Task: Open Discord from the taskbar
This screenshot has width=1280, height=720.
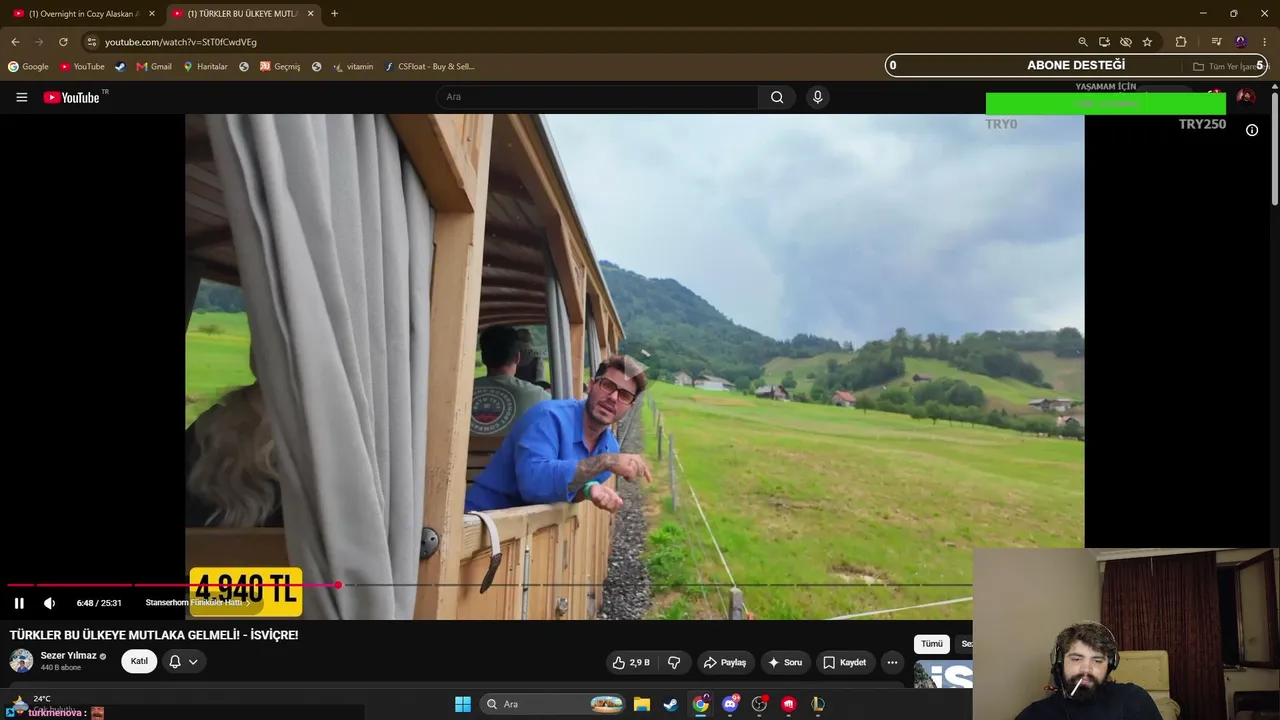Action: coord(730,704)
